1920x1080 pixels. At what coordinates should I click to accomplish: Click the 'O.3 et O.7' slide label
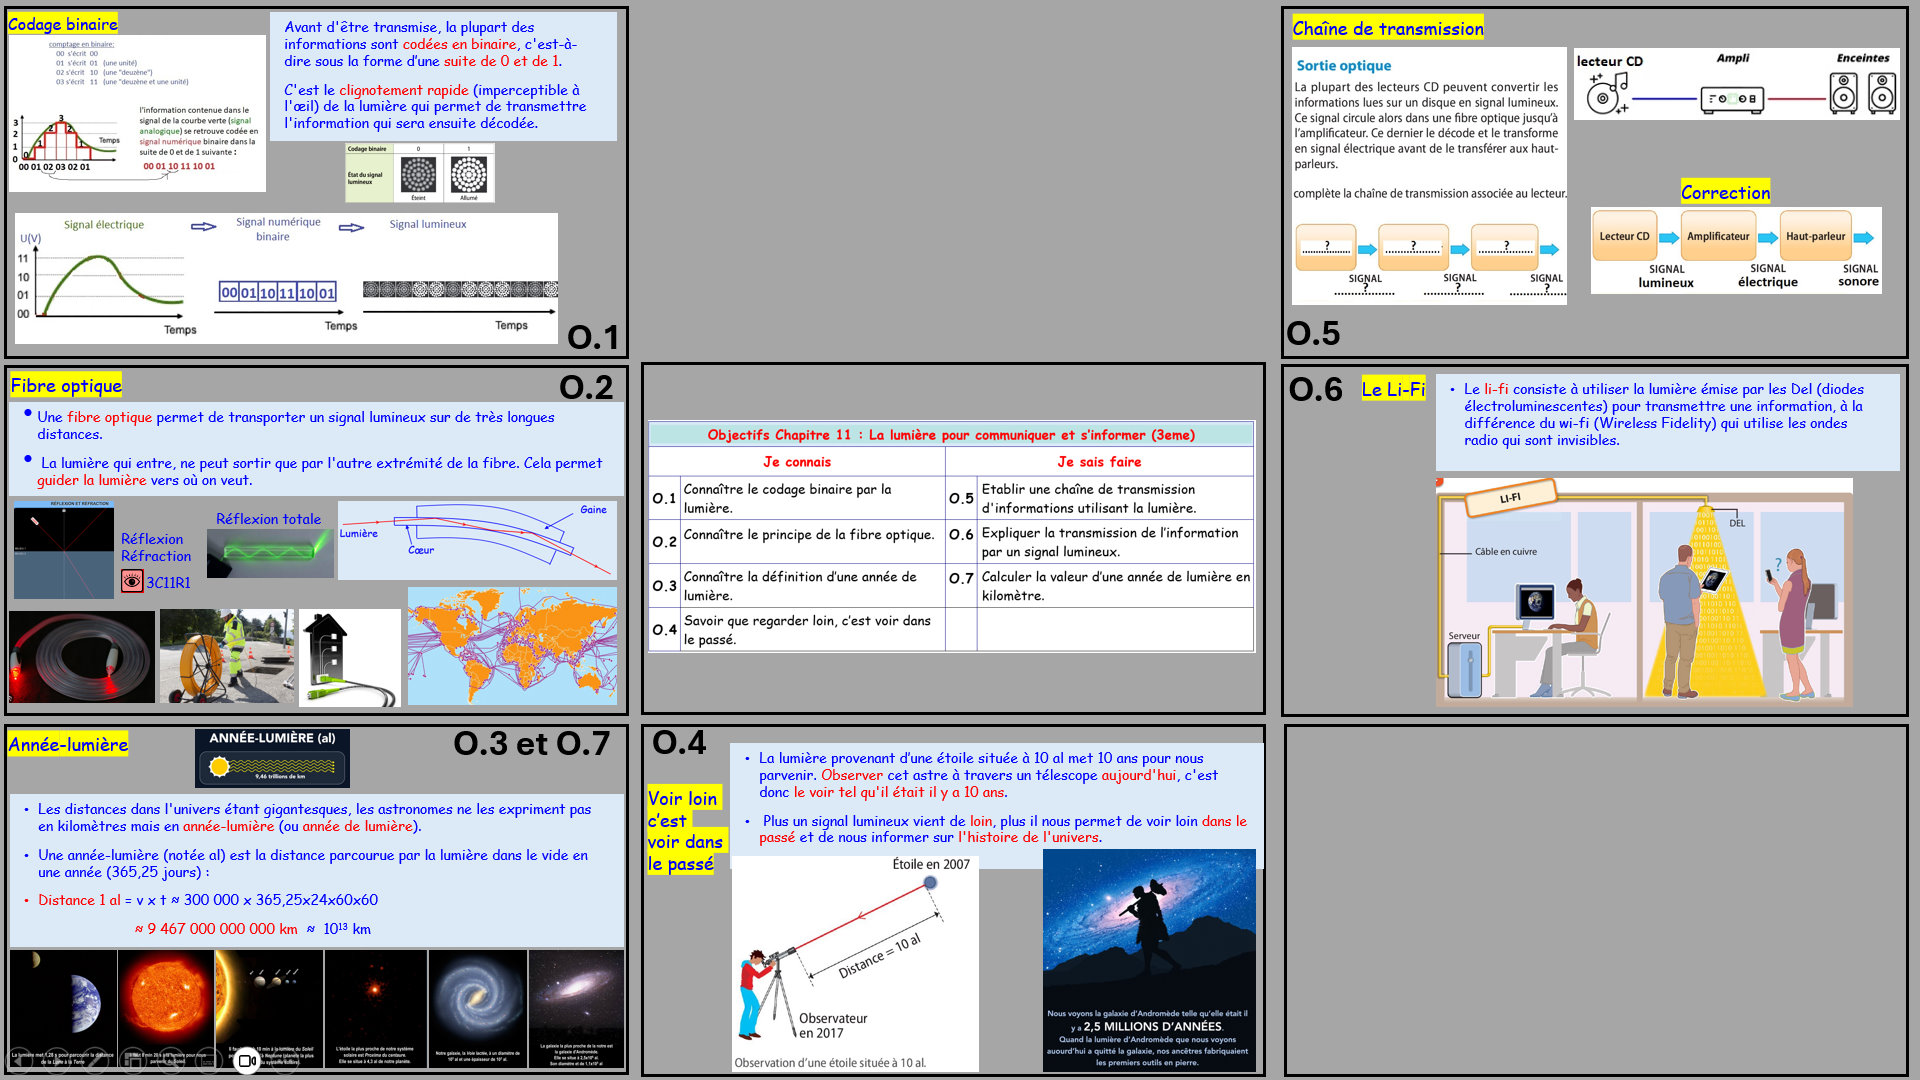coord(531,743)
